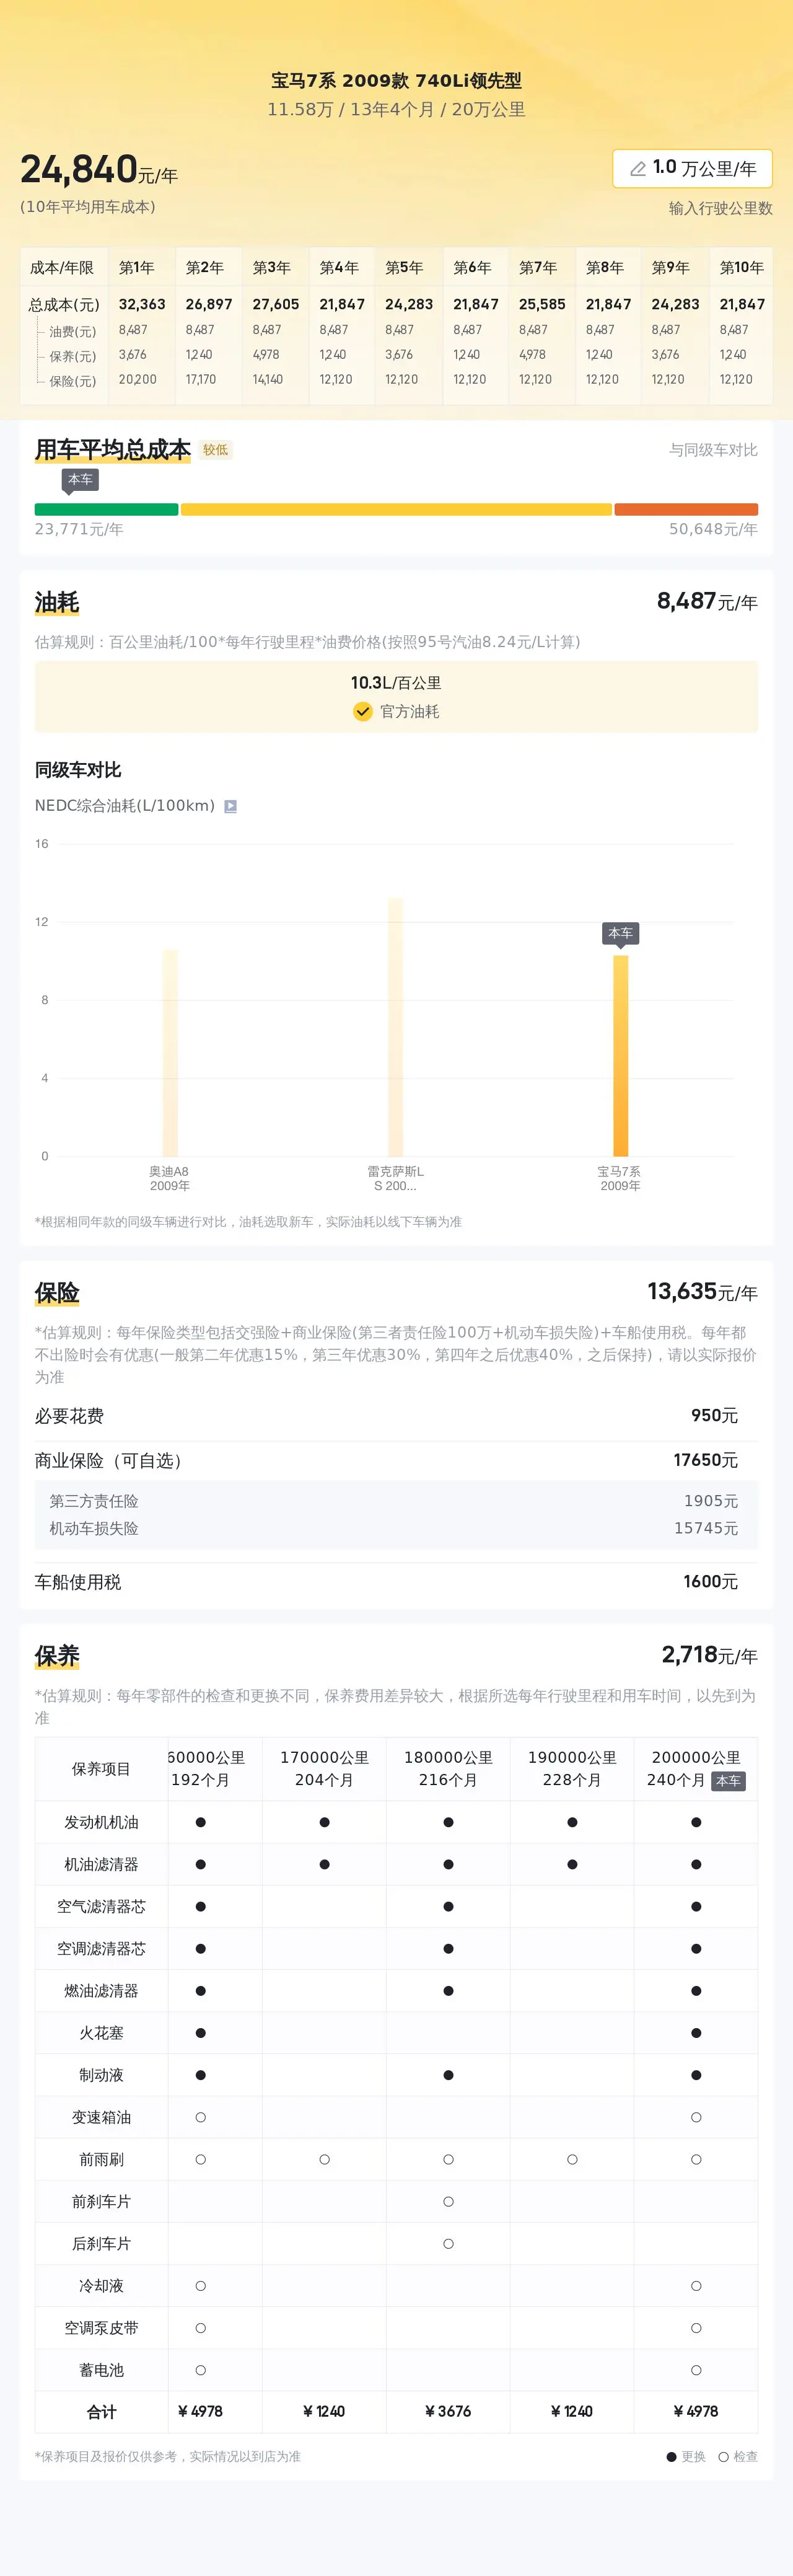The height and width of the screenshot is (2576, 793).
Task: Click the green segment of the cost bar
Action: click(x=106, y=509)
